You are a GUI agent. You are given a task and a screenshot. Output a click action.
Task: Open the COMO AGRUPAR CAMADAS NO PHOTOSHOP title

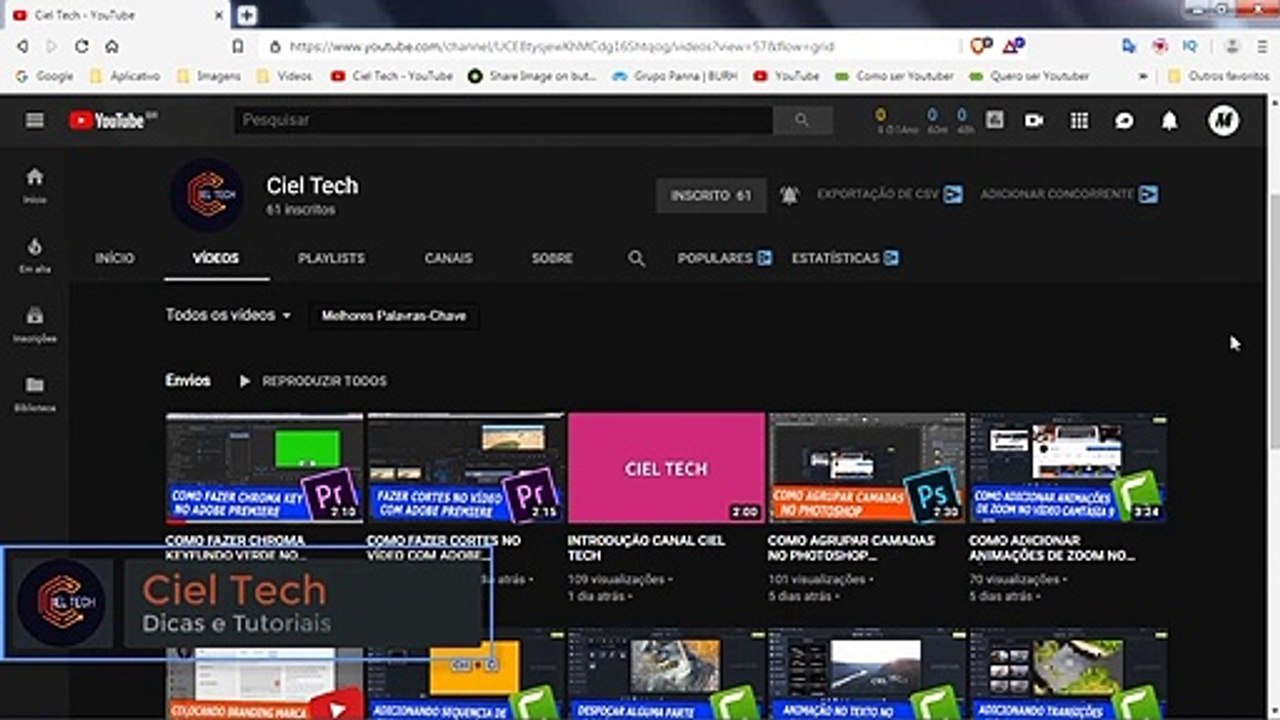852,547
